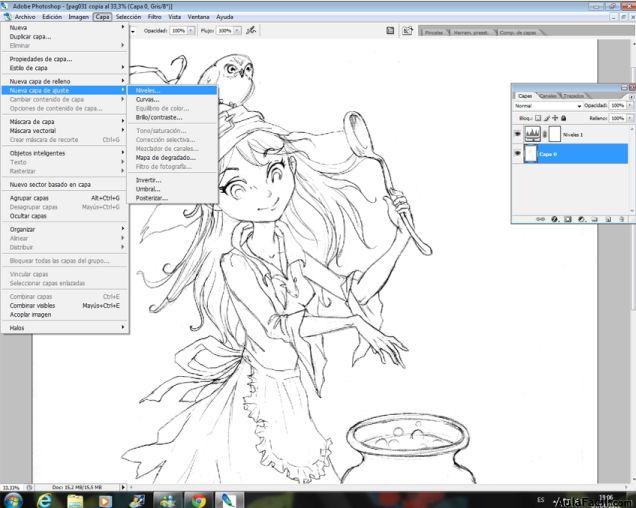Expand status bar info arrow
This screenshot has width=636, height=508.
tap(123, 487)
